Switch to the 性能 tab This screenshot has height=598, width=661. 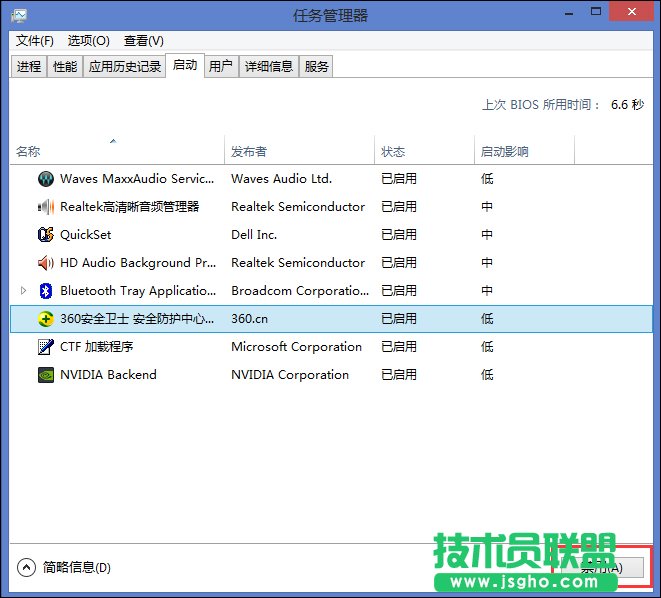65,67
